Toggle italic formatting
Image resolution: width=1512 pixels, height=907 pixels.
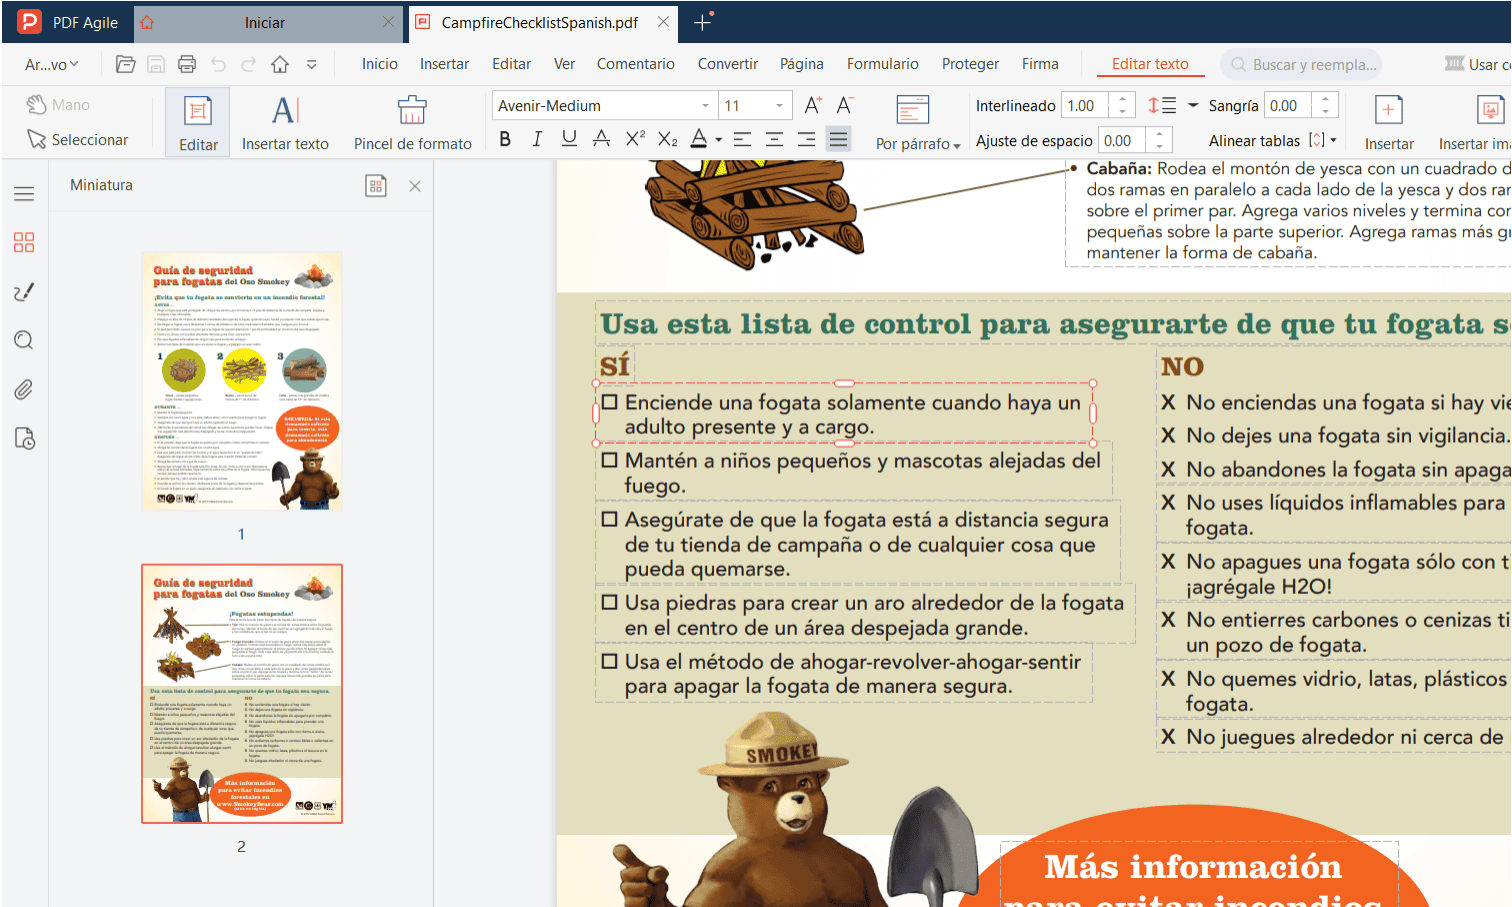[x=536, y=139]
